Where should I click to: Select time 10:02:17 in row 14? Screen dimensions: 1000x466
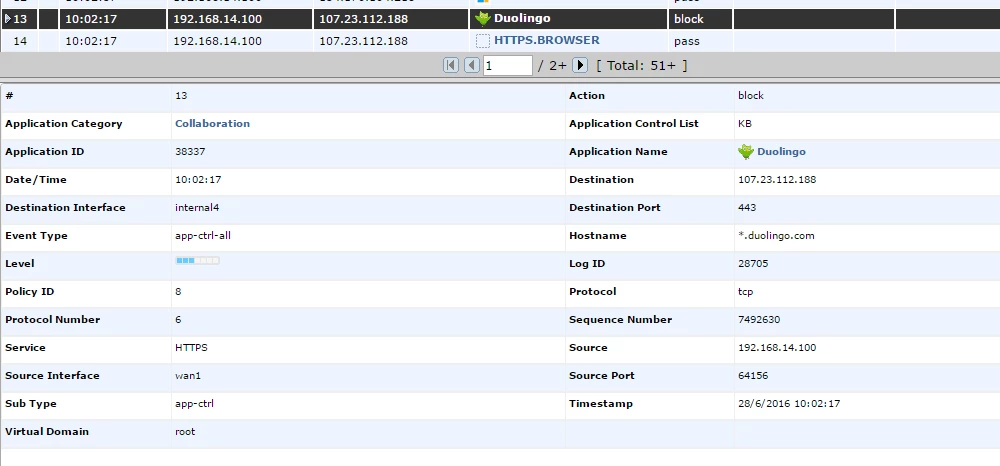91,41
